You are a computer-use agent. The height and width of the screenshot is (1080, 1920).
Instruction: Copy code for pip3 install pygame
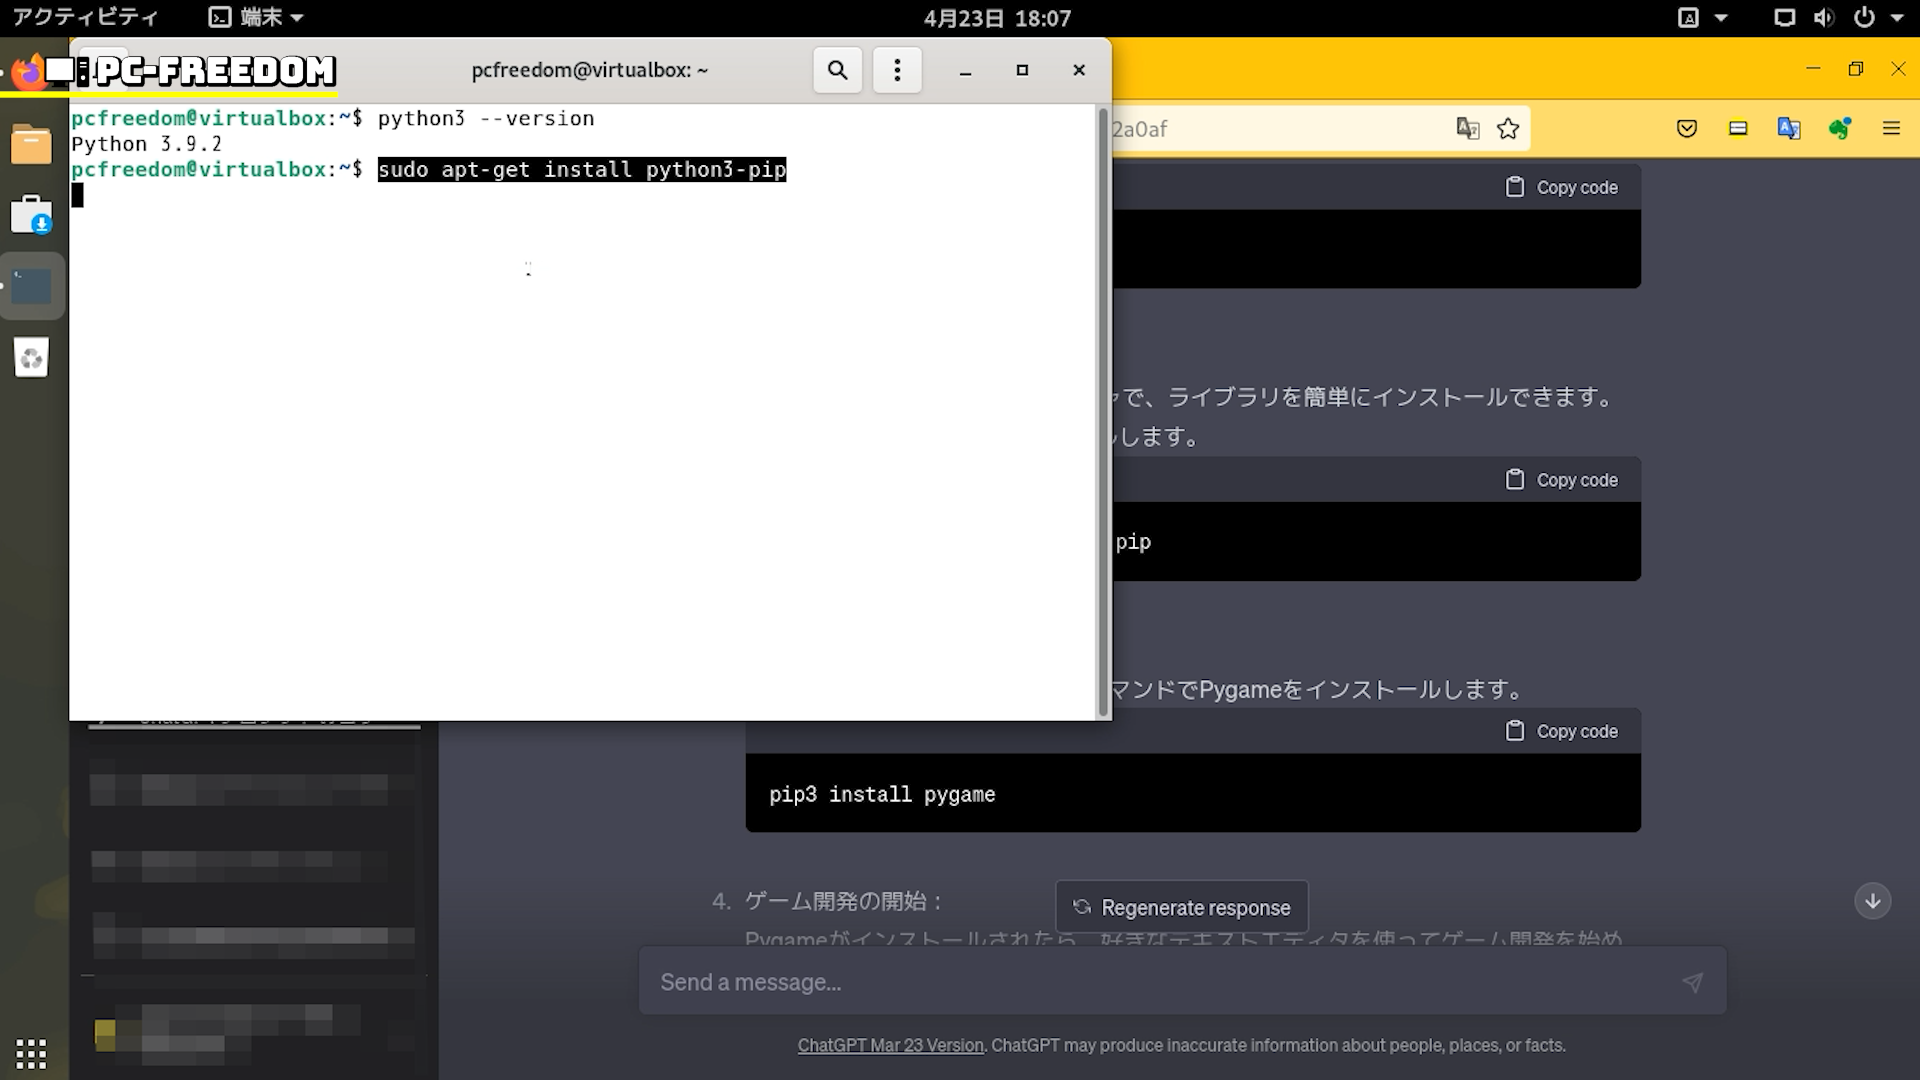tap(1562, 731)
